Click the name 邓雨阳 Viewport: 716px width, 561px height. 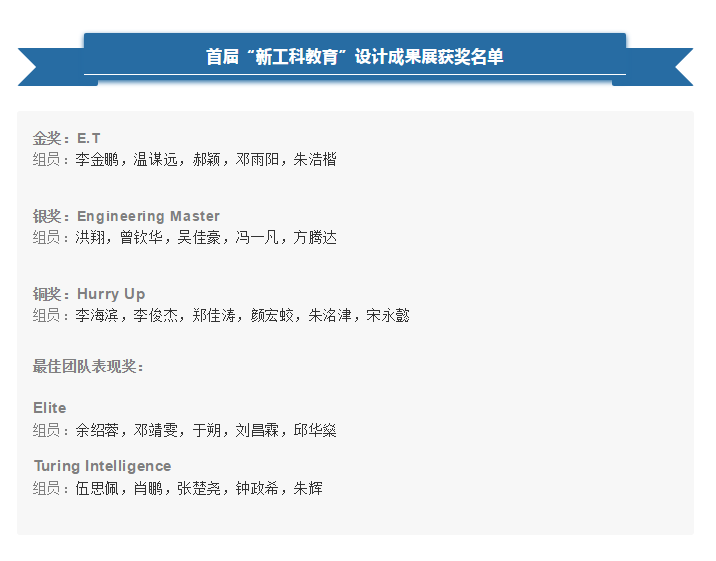(x=257, y=159)
